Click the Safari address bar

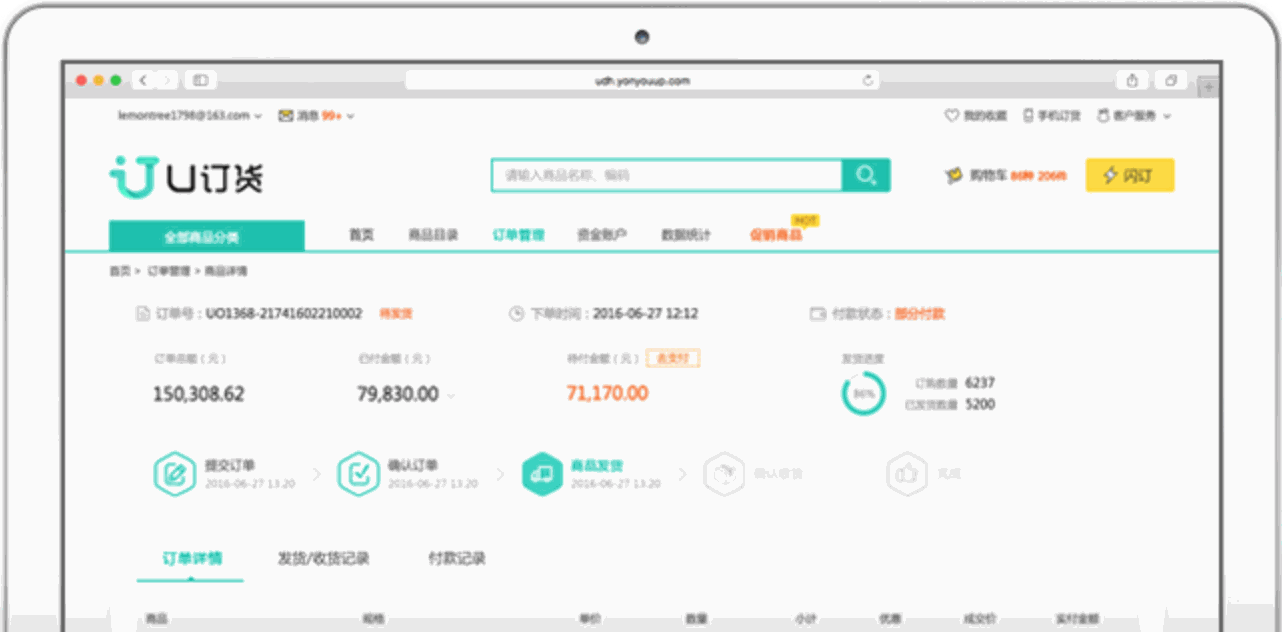[642, 81]
